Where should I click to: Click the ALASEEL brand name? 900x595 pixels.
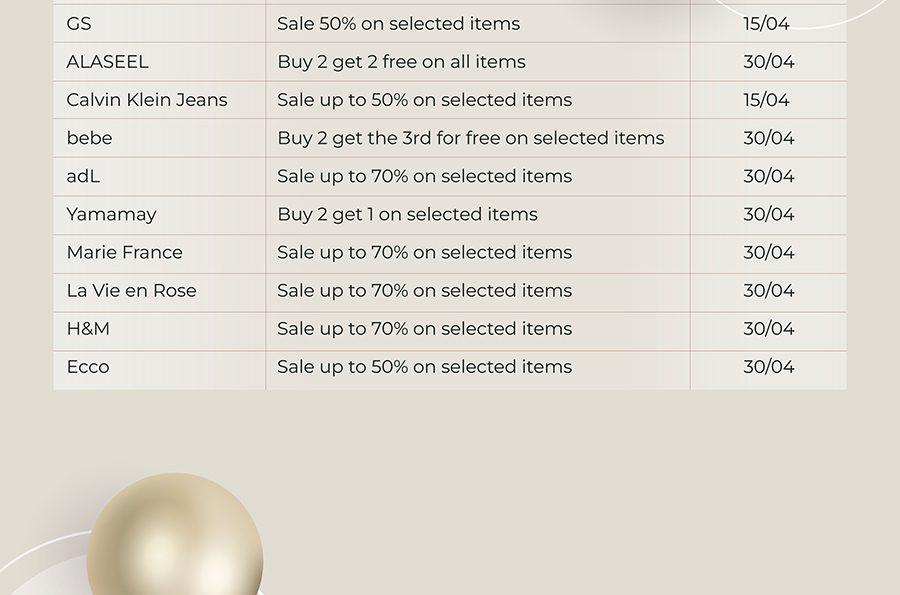pos(107,61)
